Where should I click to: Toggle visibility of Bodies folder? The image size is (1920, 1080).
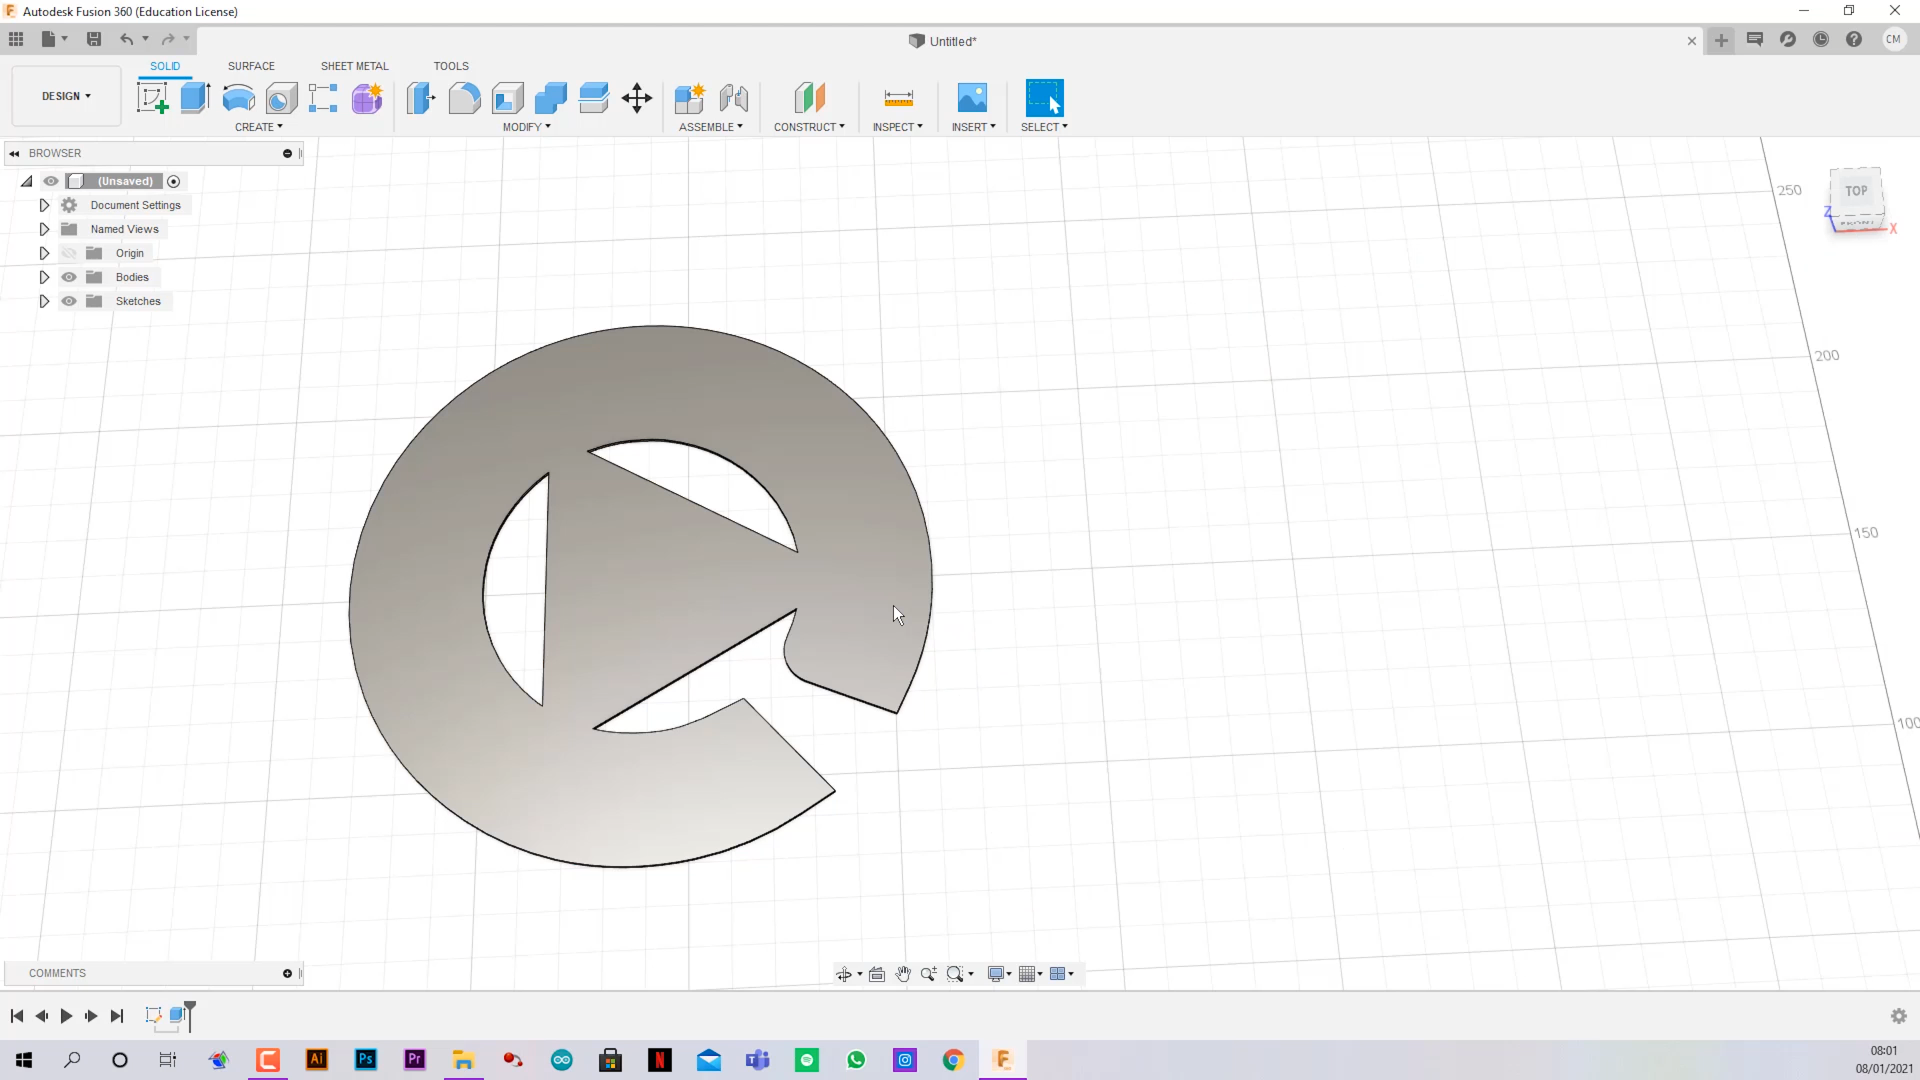coord(67,277)
